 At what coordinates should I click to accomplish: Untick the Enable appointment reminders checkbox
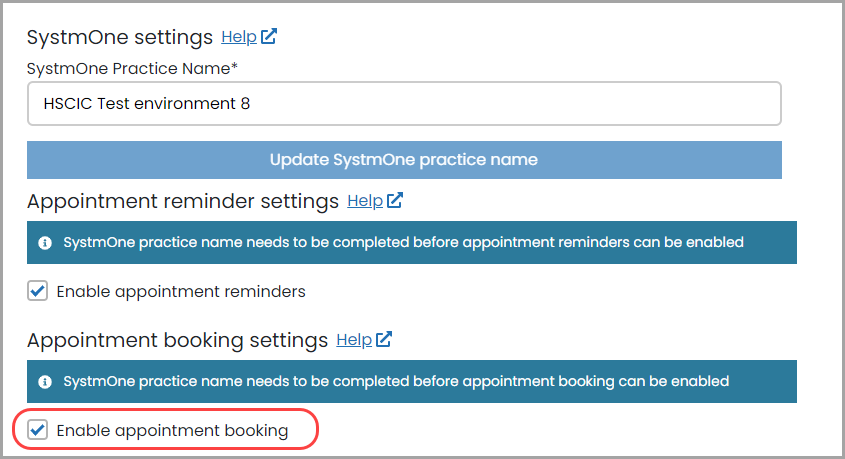[38, 291]
